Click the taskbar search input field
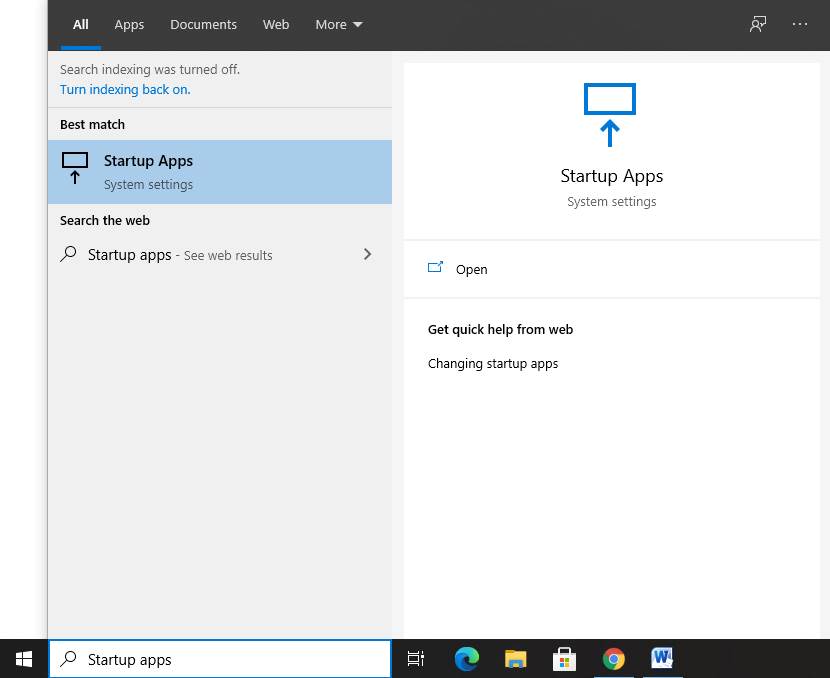 (x=230, y=659)
